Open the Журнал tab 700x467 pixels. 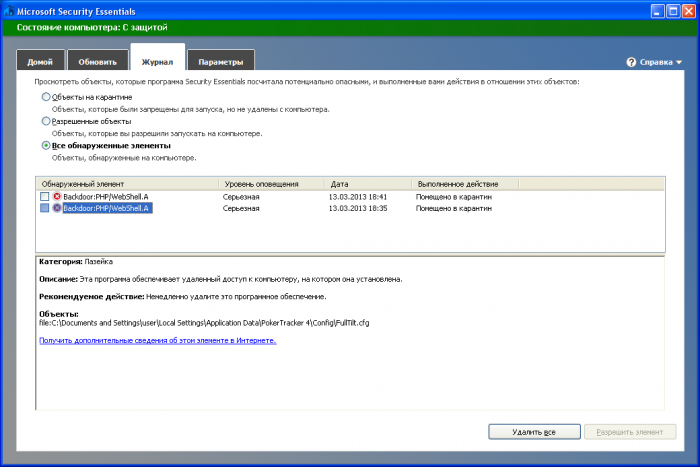[157, 58]
